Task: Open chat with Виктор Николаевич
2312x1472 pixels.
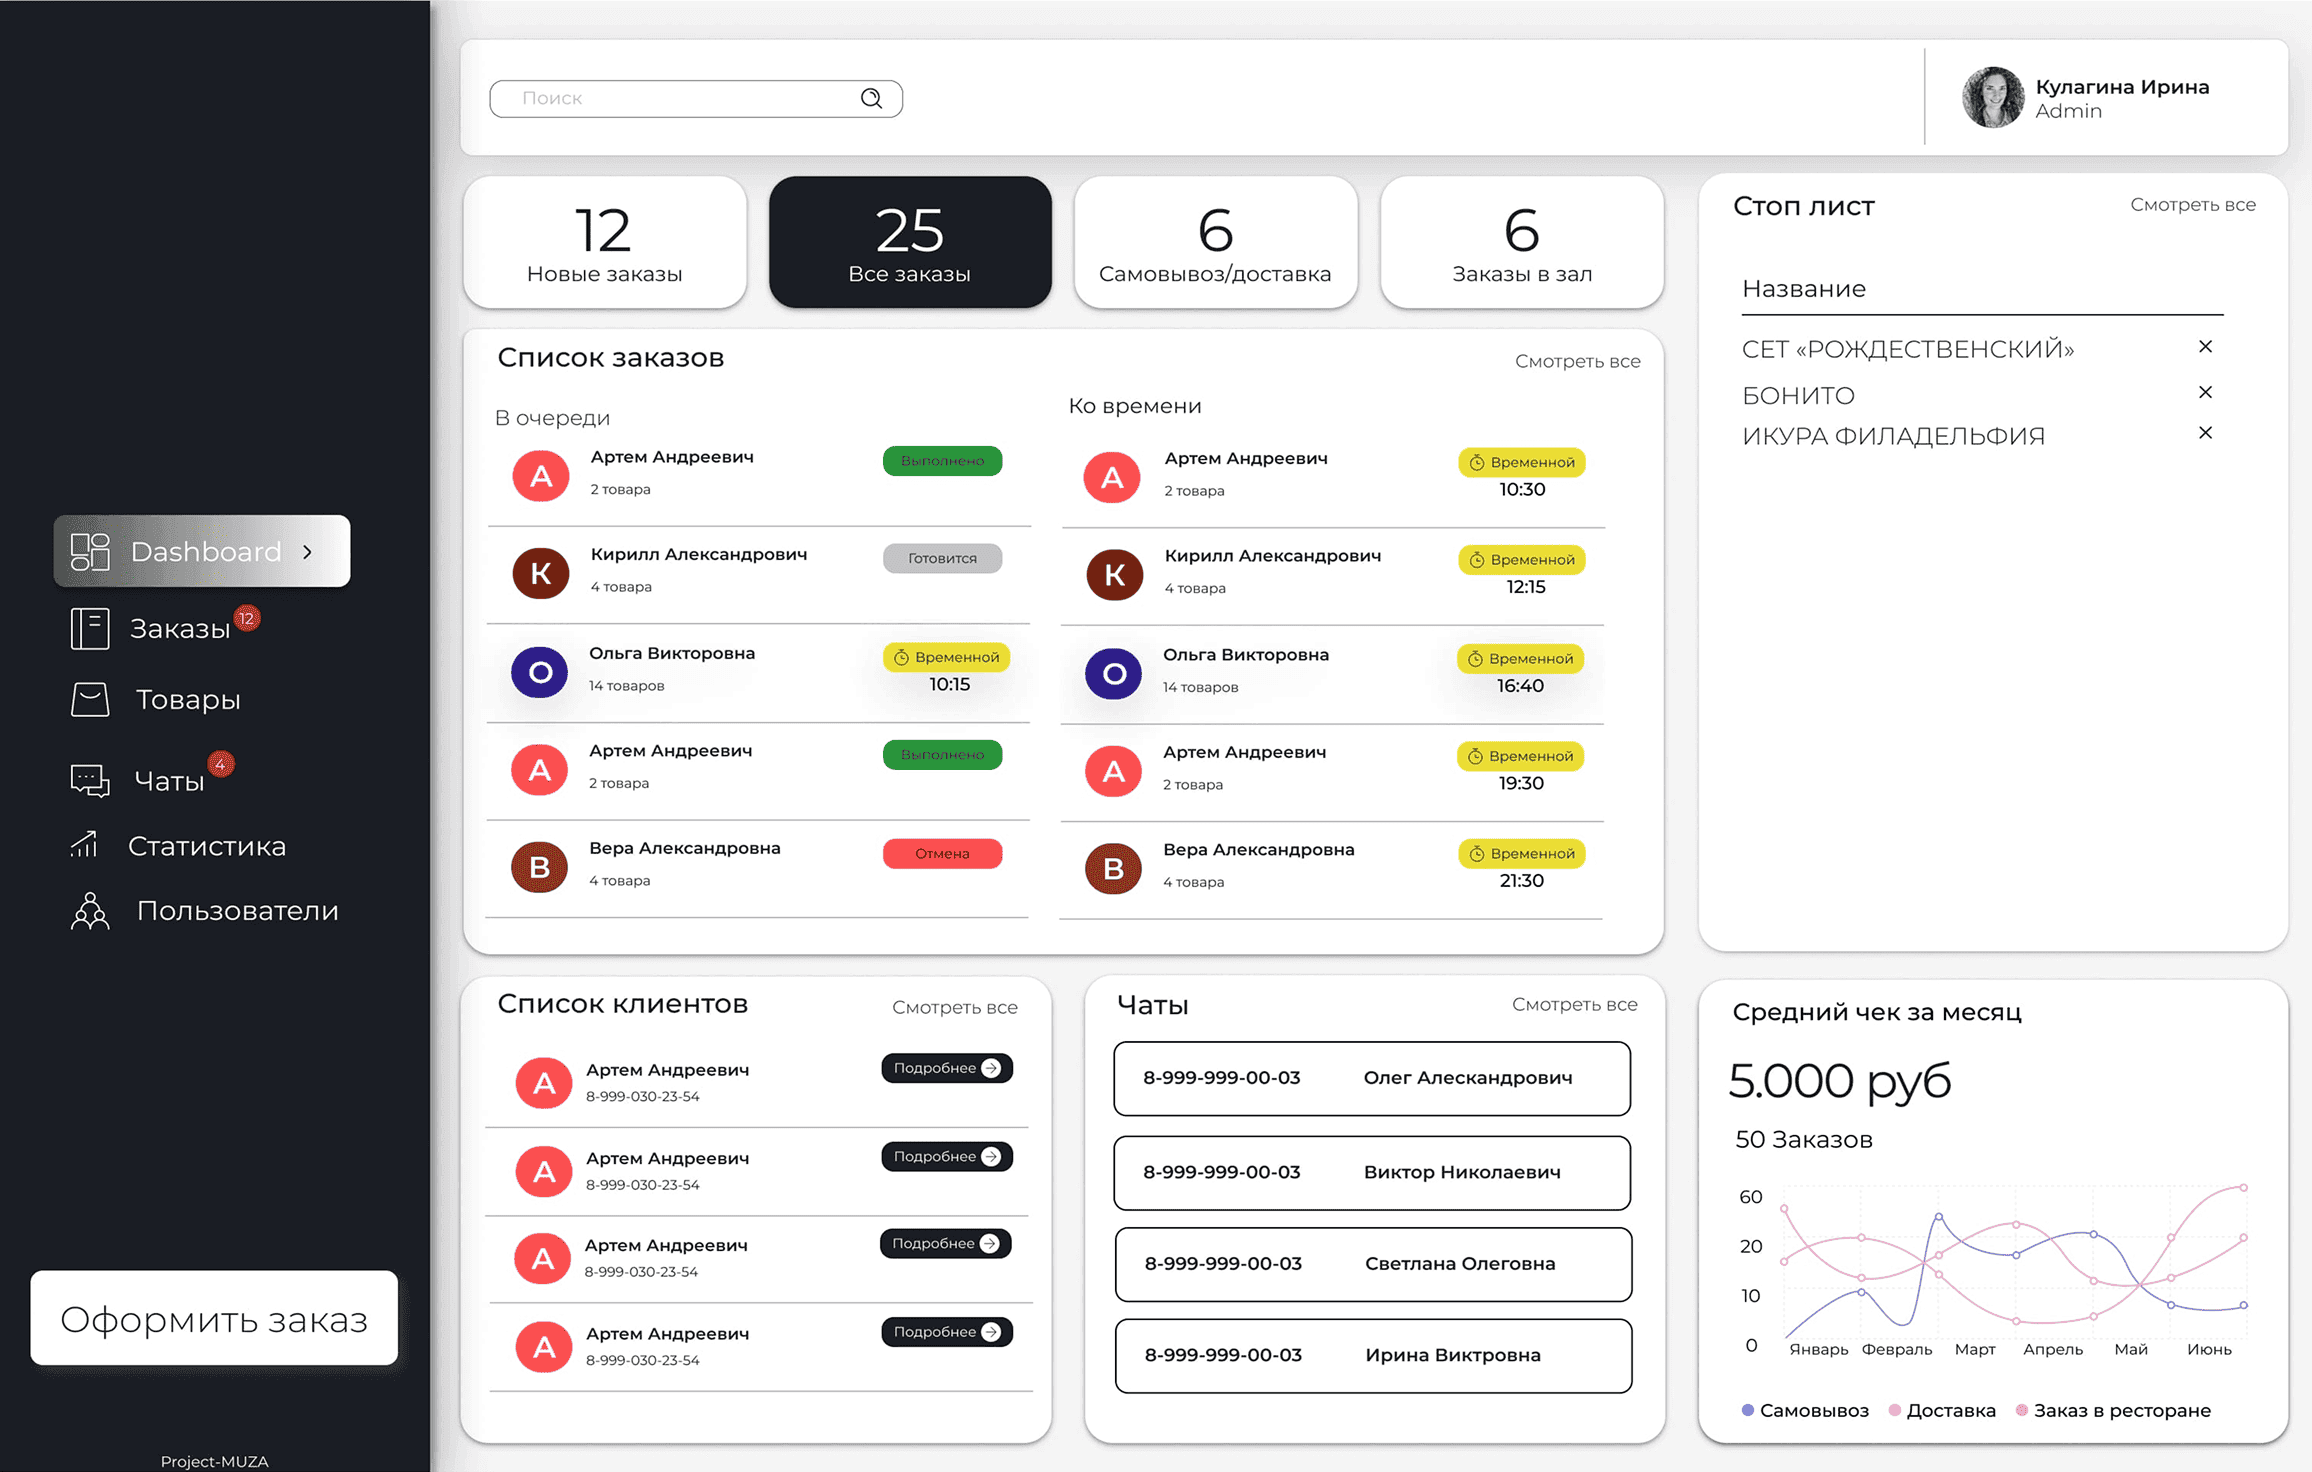Action: tap(1372, 1172)
